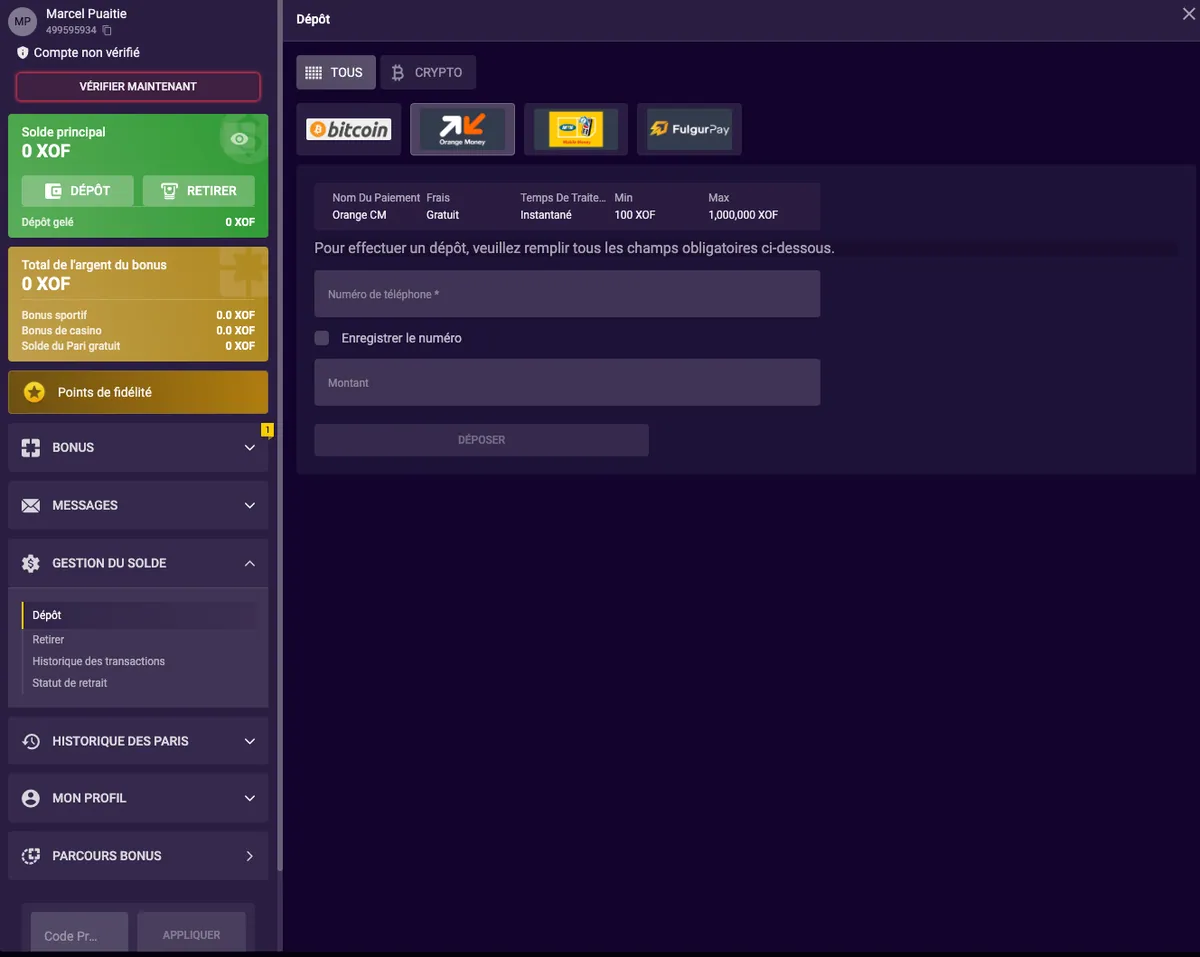Click the yellow notification badge on Bonus
This screenshot has width=1200, height=957.
coord(267,430)
